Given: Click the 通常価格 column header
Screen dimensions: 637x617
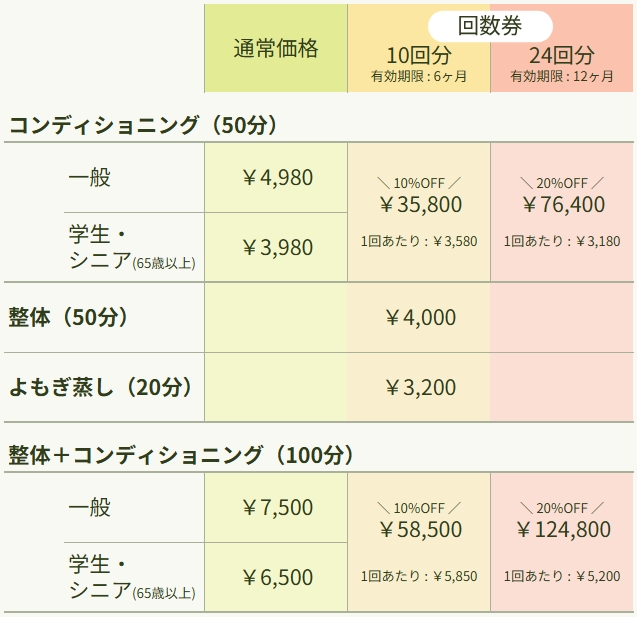Looking at the screenshot, I should click(x=275, y=49).
